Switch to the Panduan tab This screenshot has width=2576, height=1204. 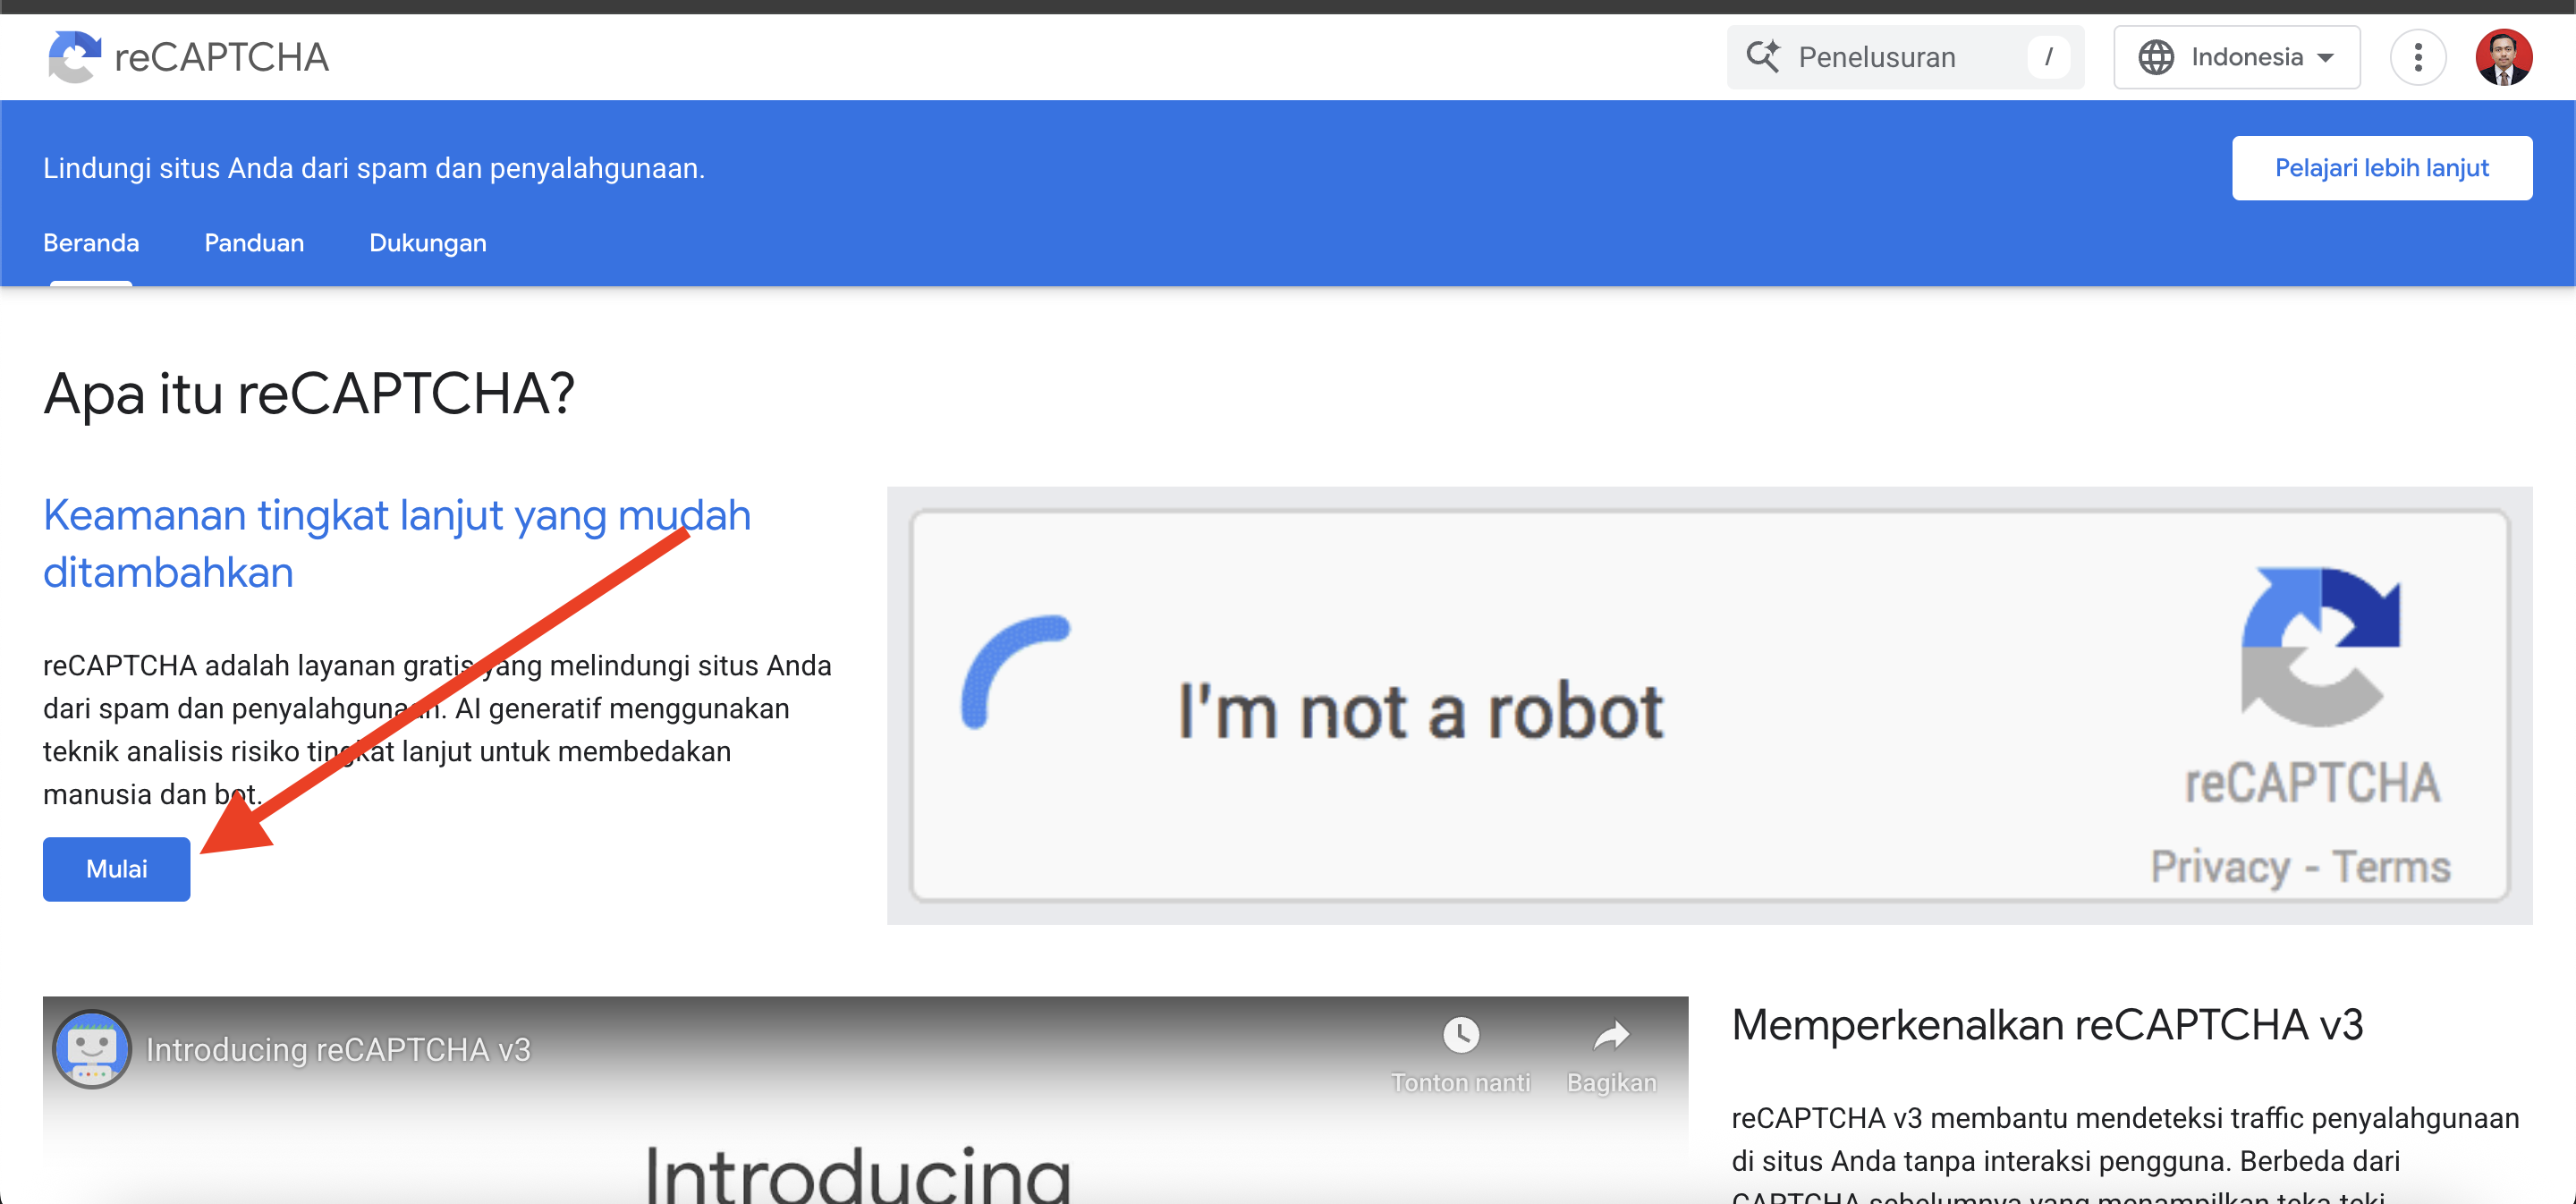tap(254, 242)
